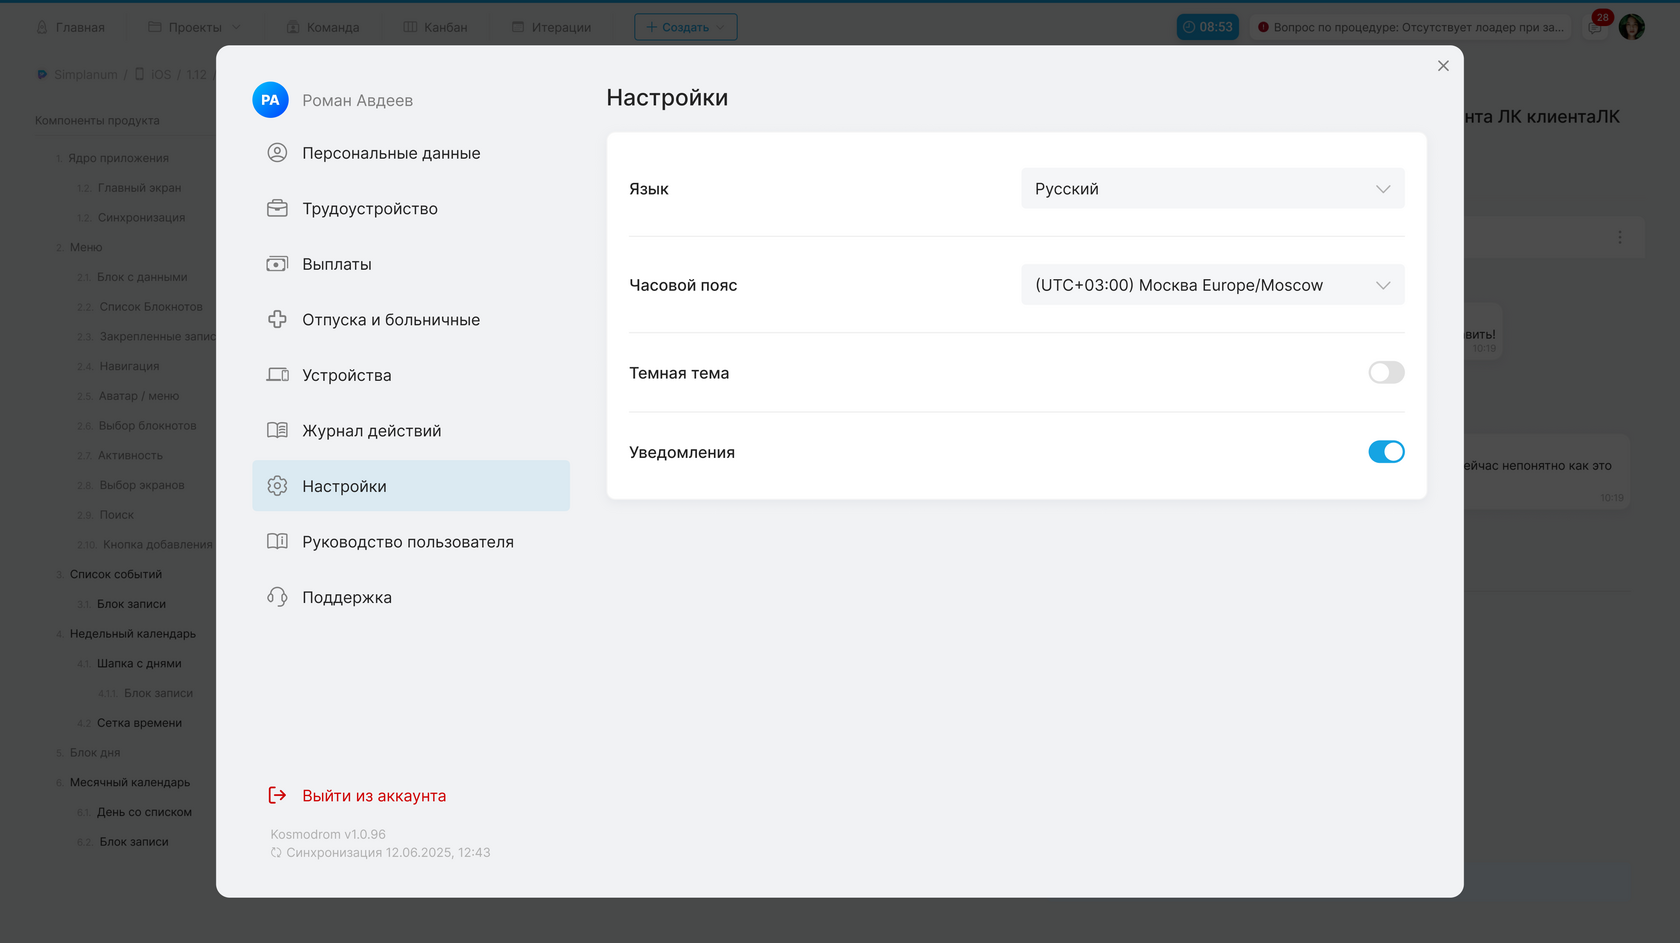Click the Персональные данные user icon
This screenshot has height=943, width=1680.
(277, 153)
